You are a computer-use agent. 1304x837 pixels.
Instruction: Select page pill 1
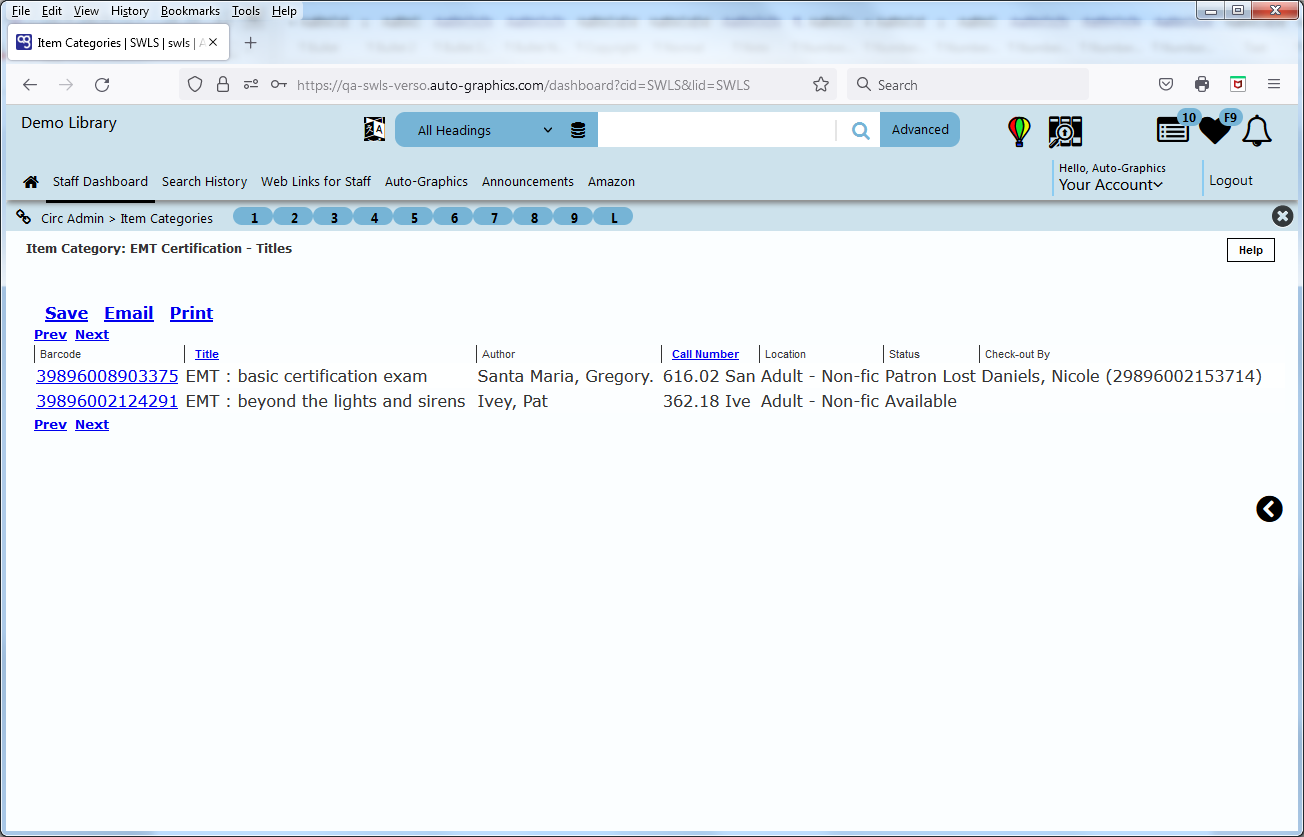(254, 217)
